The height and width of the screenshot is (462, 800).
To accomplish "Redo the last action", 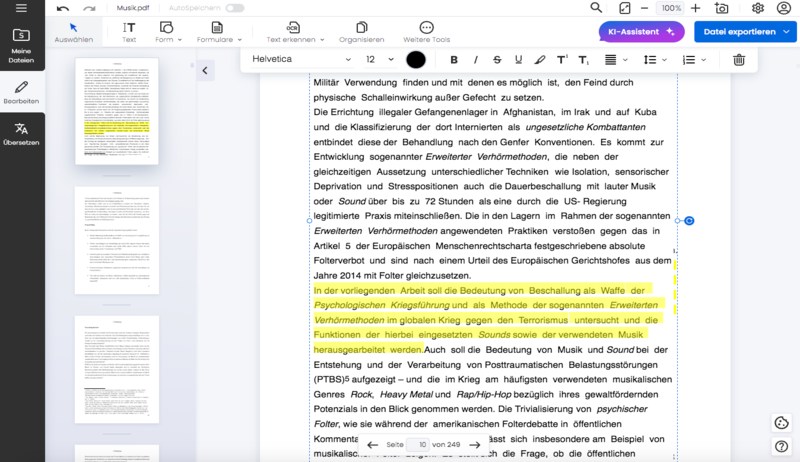I will tap(89, 8).
